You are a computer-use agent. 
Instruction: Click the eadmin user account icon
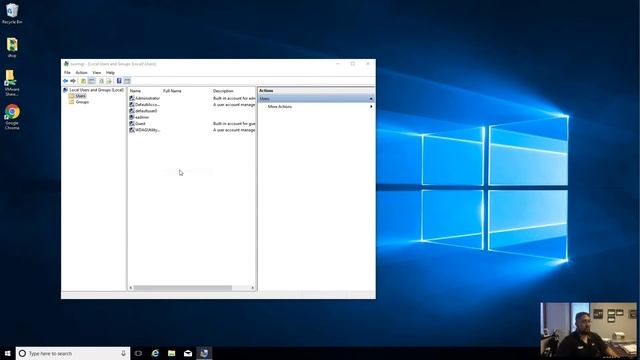point(132,117)
